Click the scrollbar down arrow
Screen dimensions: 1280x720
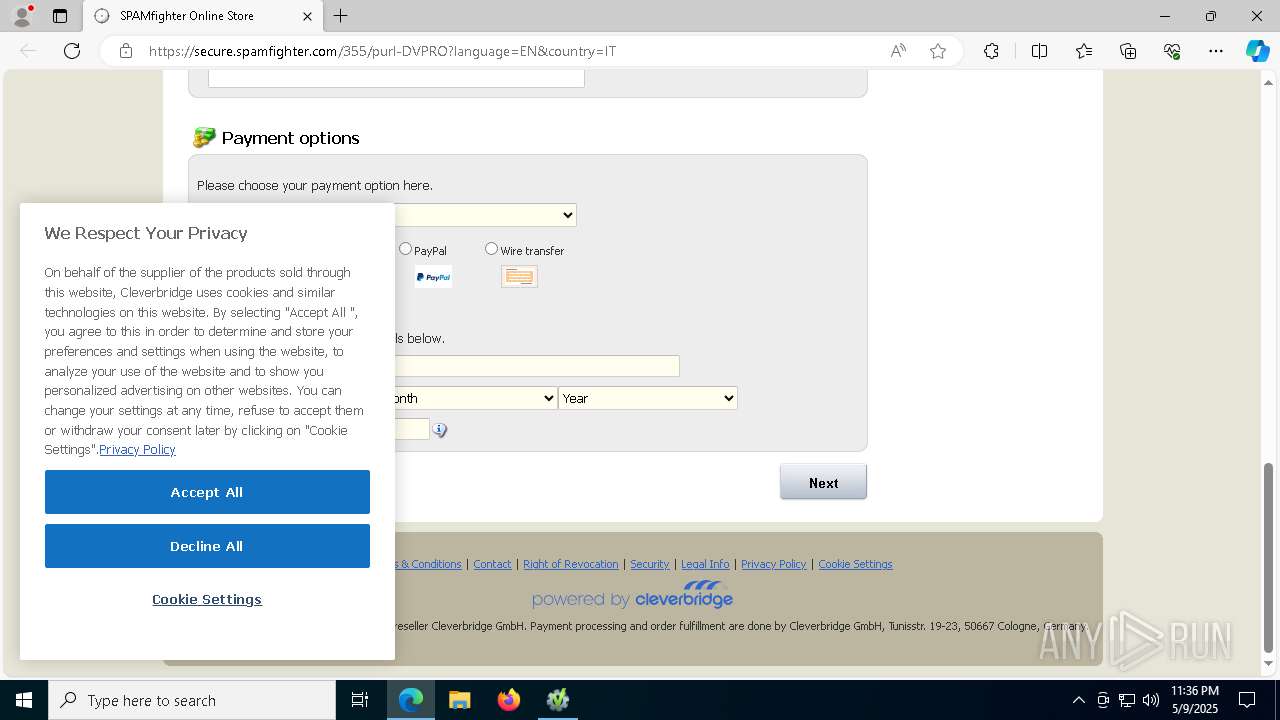tap(1269, 664)
